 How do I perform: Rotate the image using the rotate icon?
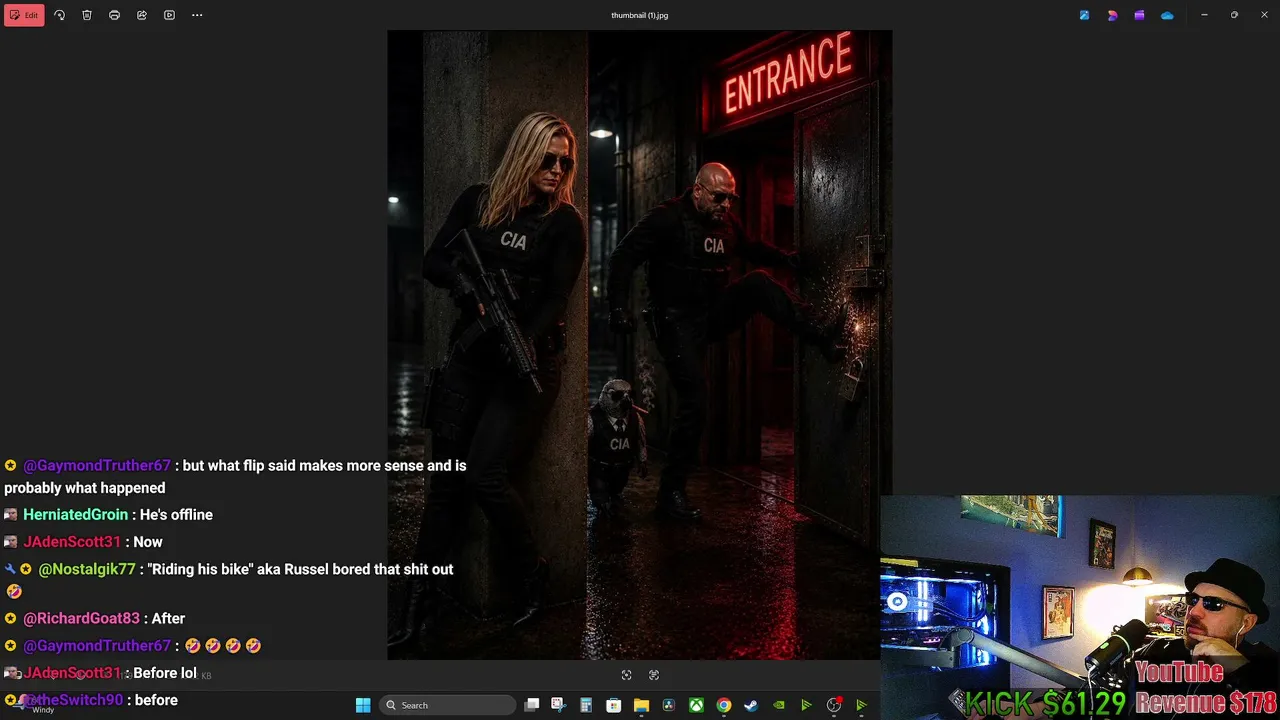pyautogui.click(x=59, y=15)
